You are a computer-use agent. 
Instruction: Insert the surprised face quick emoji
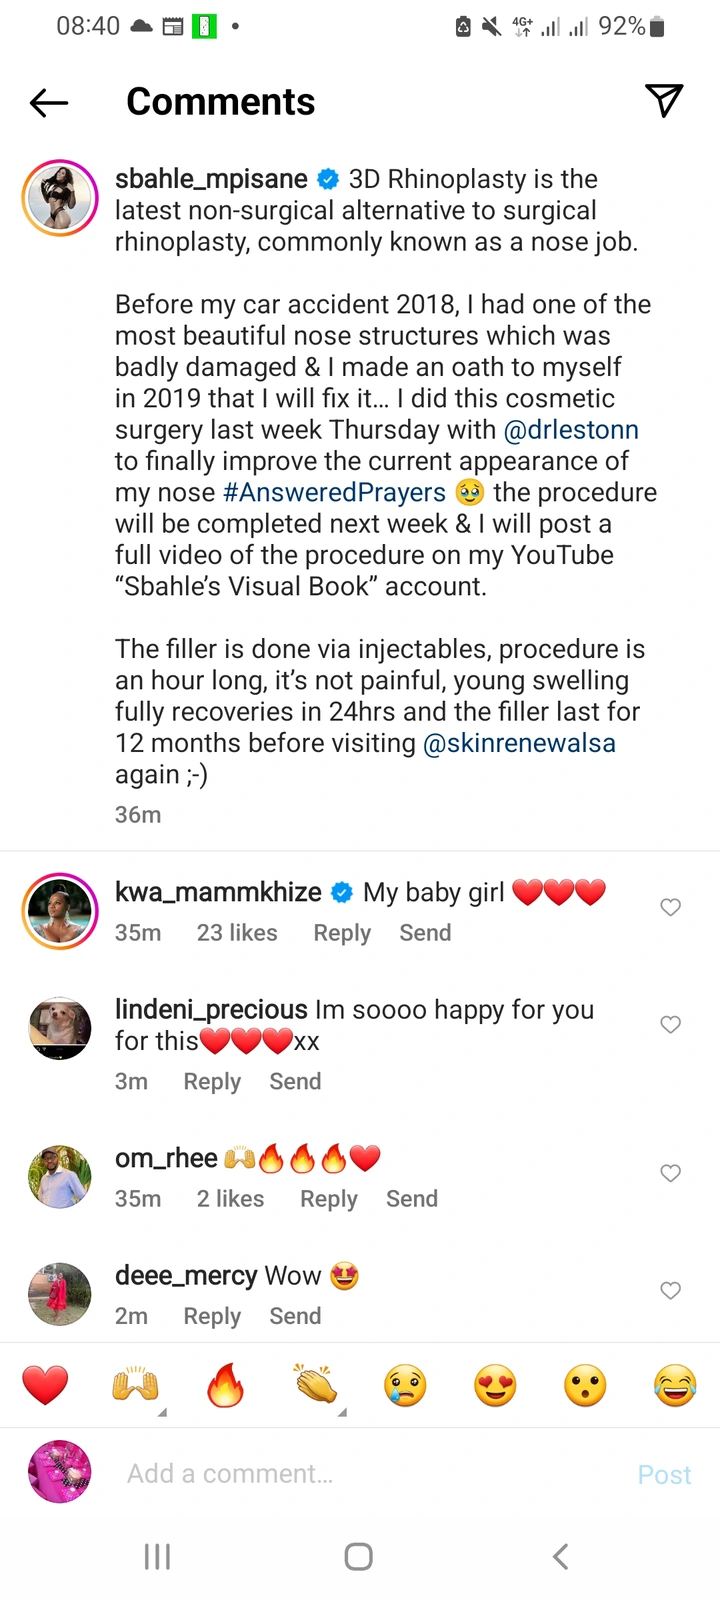585,1386
